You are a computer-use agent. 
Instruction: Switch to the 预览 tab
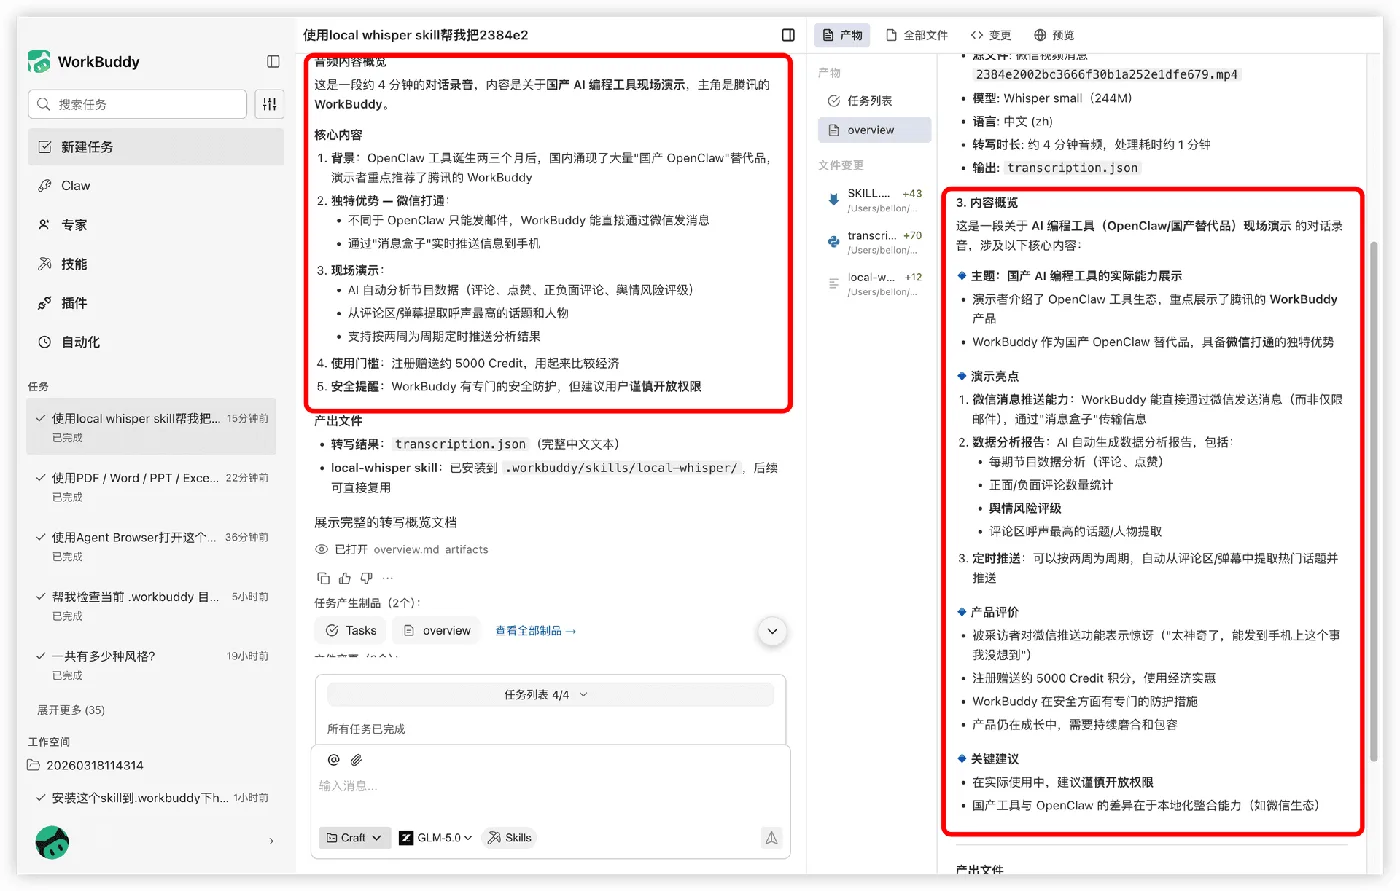(1054, 35)
